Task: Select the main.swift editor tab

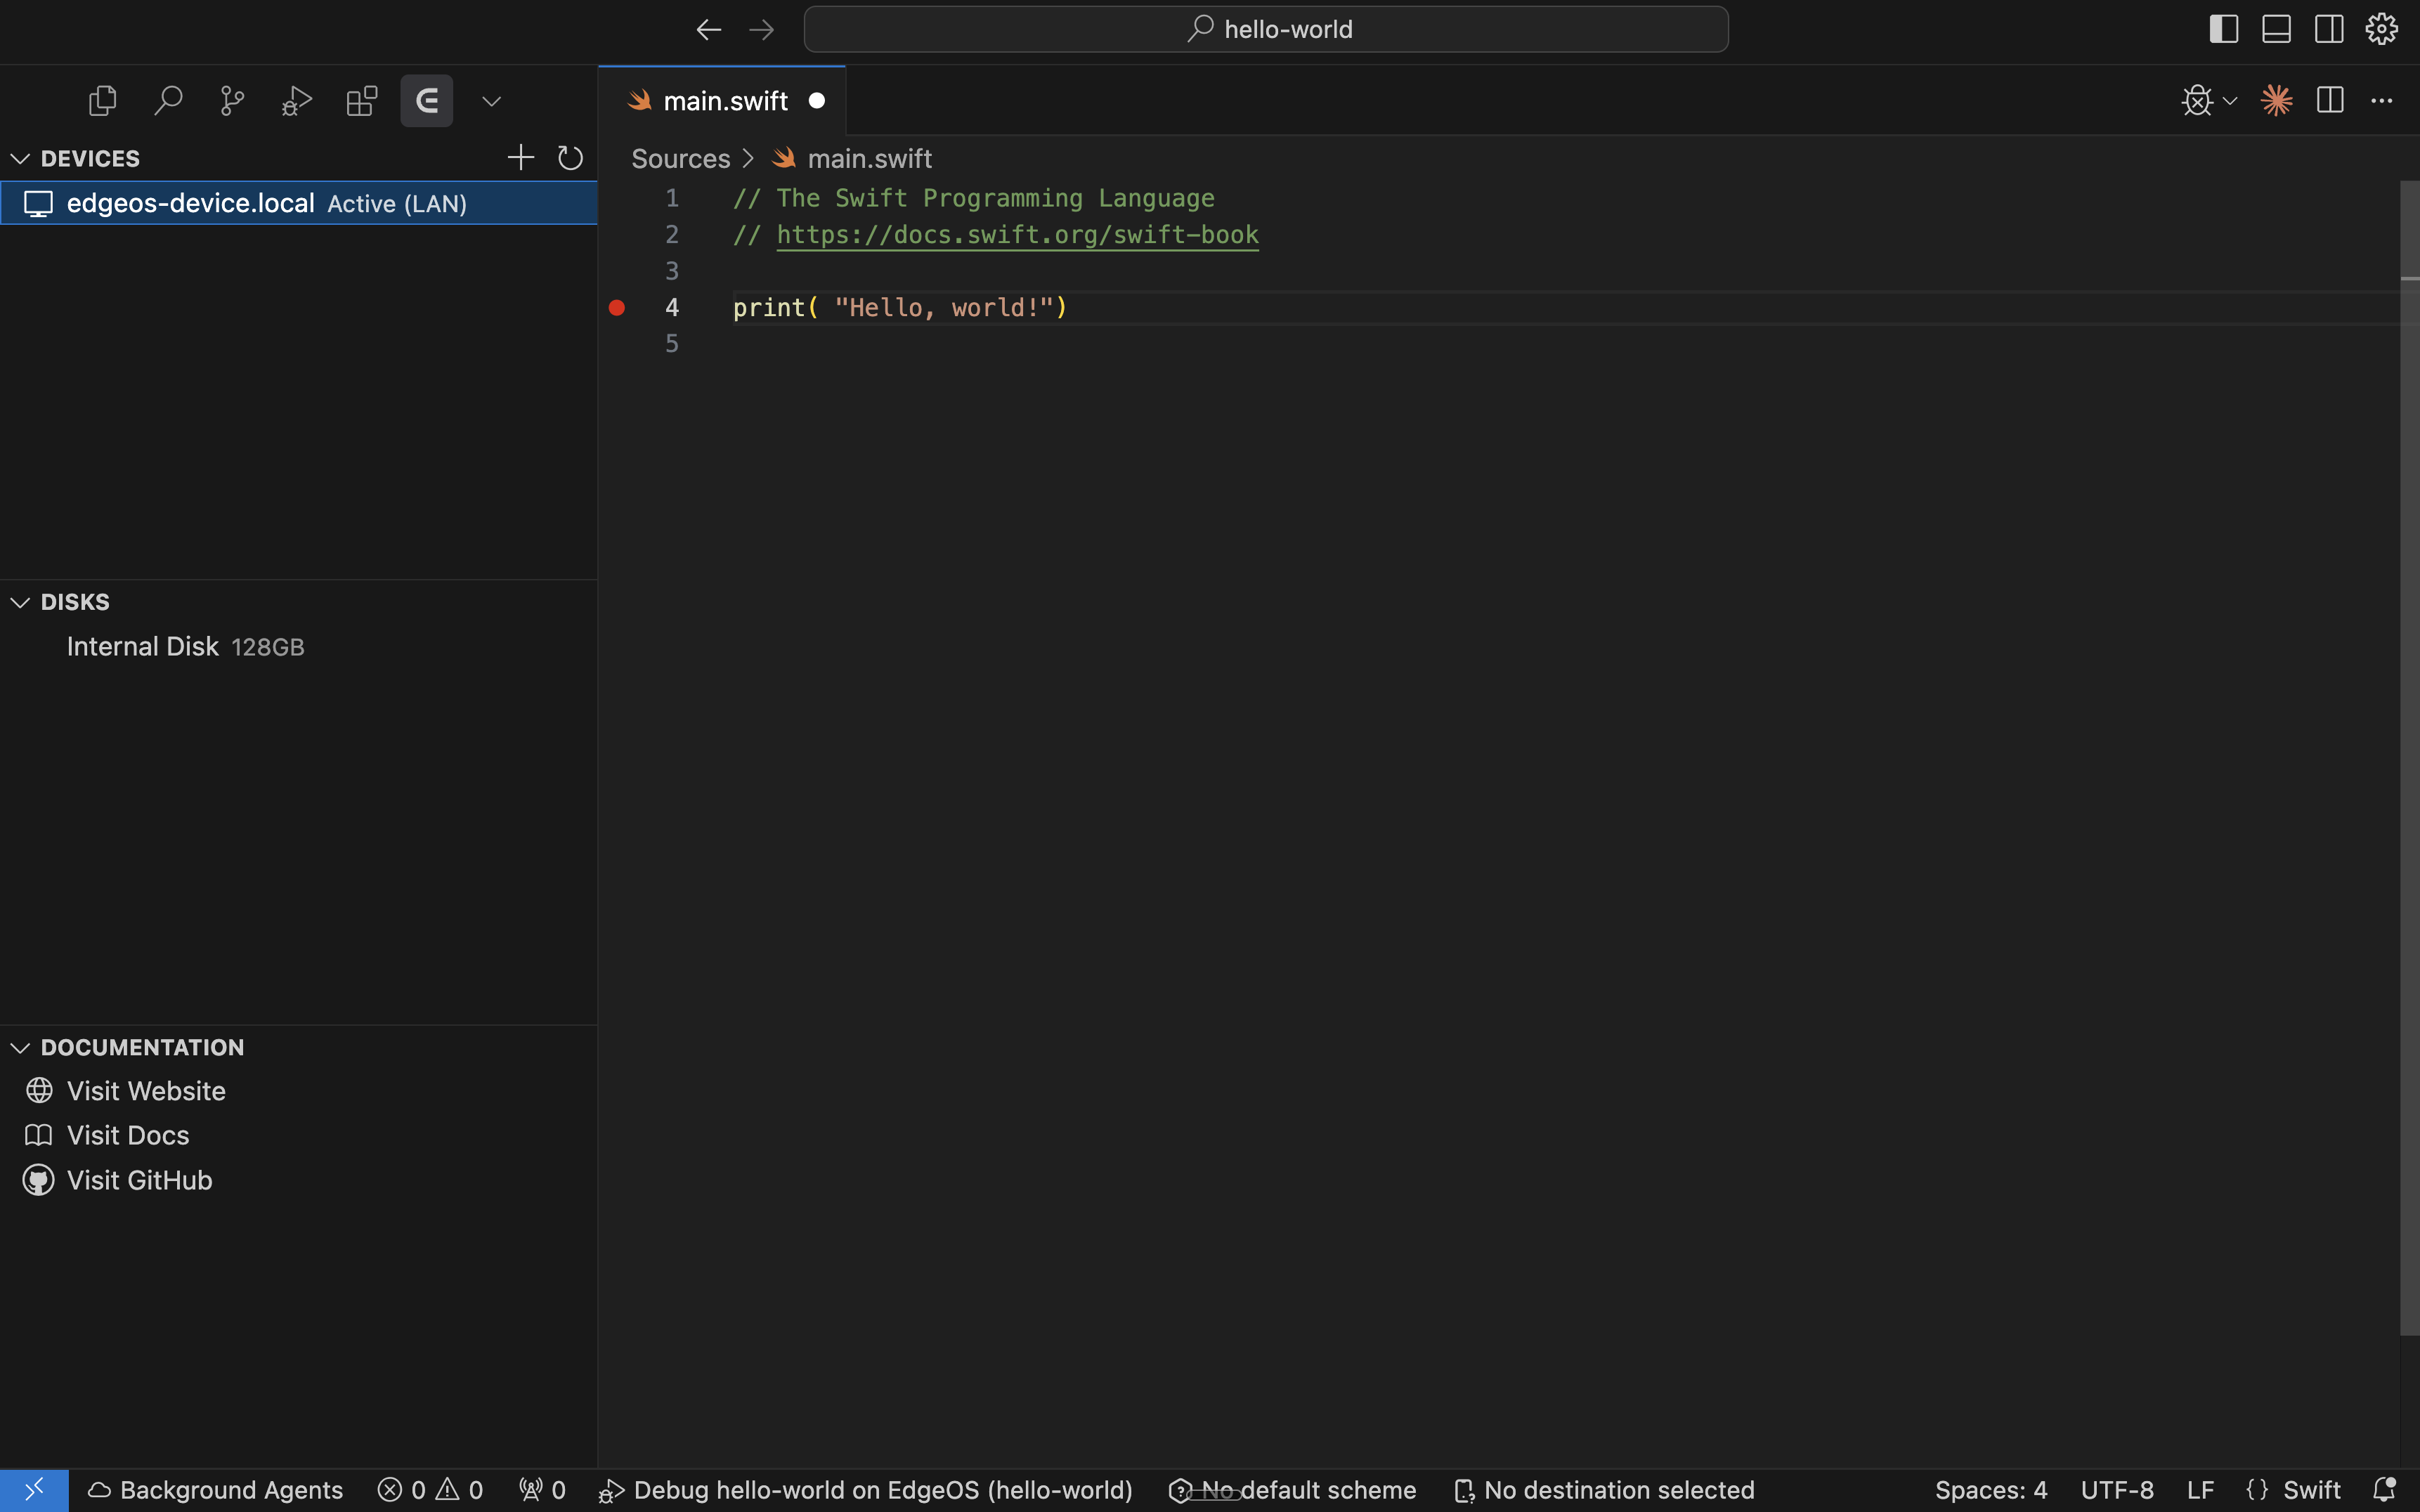Action: 722,101
